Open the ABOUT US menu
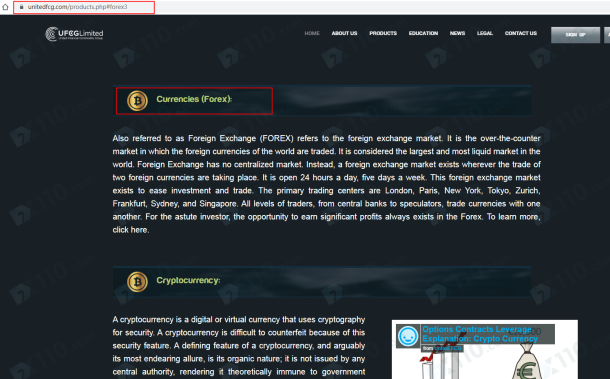The height and width of the screenshot is (379, 610). pyautogui.click(x=344, y=33)
